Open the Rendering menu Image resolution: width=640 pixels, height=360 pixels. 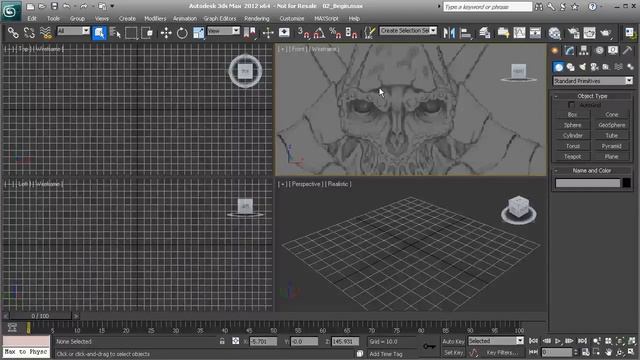click(257, 18)
